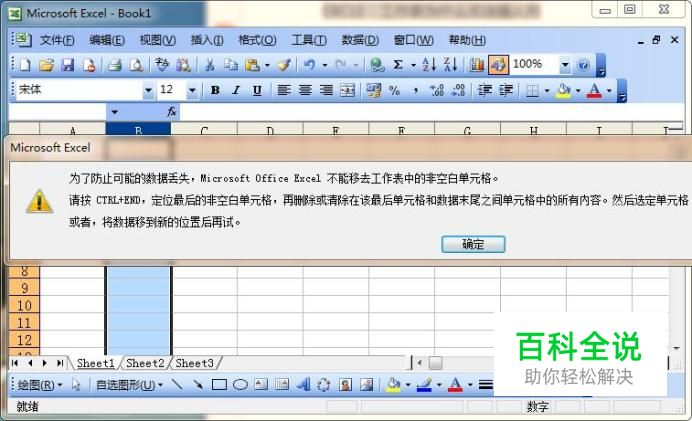The height and width of the screenshot is (421, 692).
Task: Open the 格式(O) menu
Action: (x=257, y=40)
